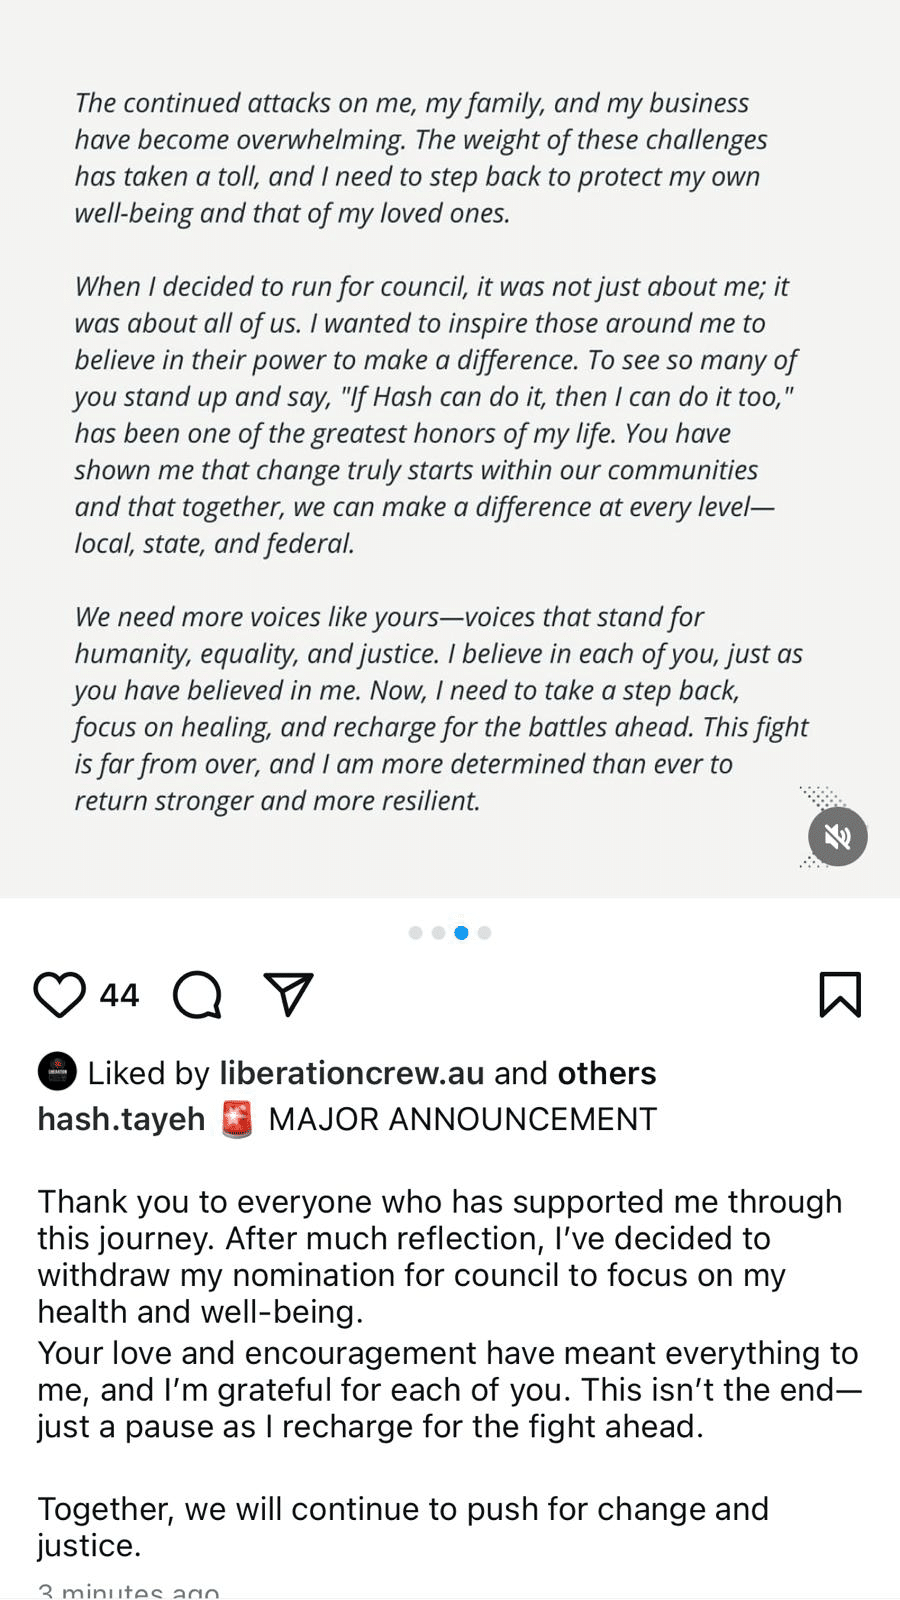Unmute audio using the speaker icon
Screen dimensions: 900x1600
coord(838,837)
